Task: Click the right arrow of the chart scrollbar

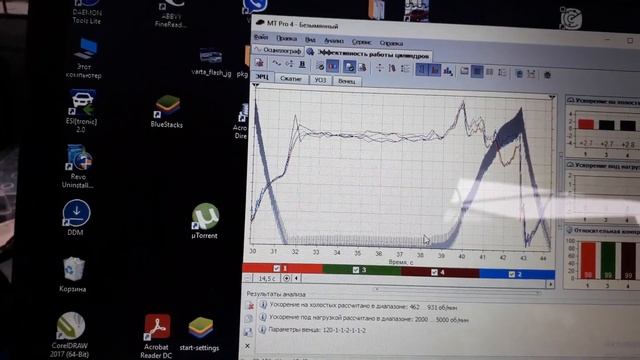Action: (x=550, y=284)
